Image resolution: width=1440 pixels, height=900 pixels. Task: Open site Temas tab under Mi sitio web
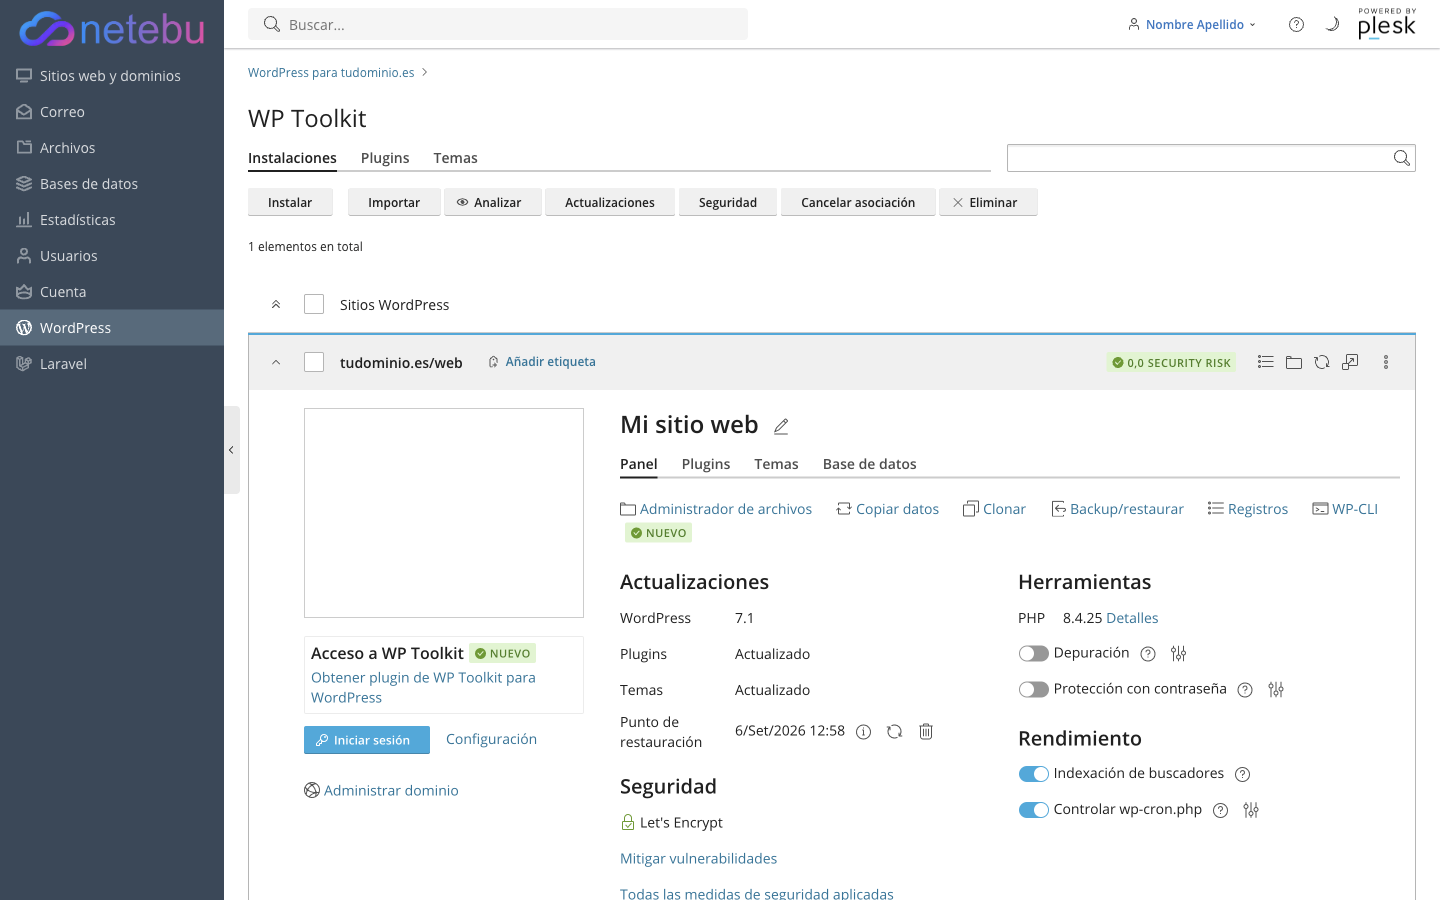pos(776,464)
